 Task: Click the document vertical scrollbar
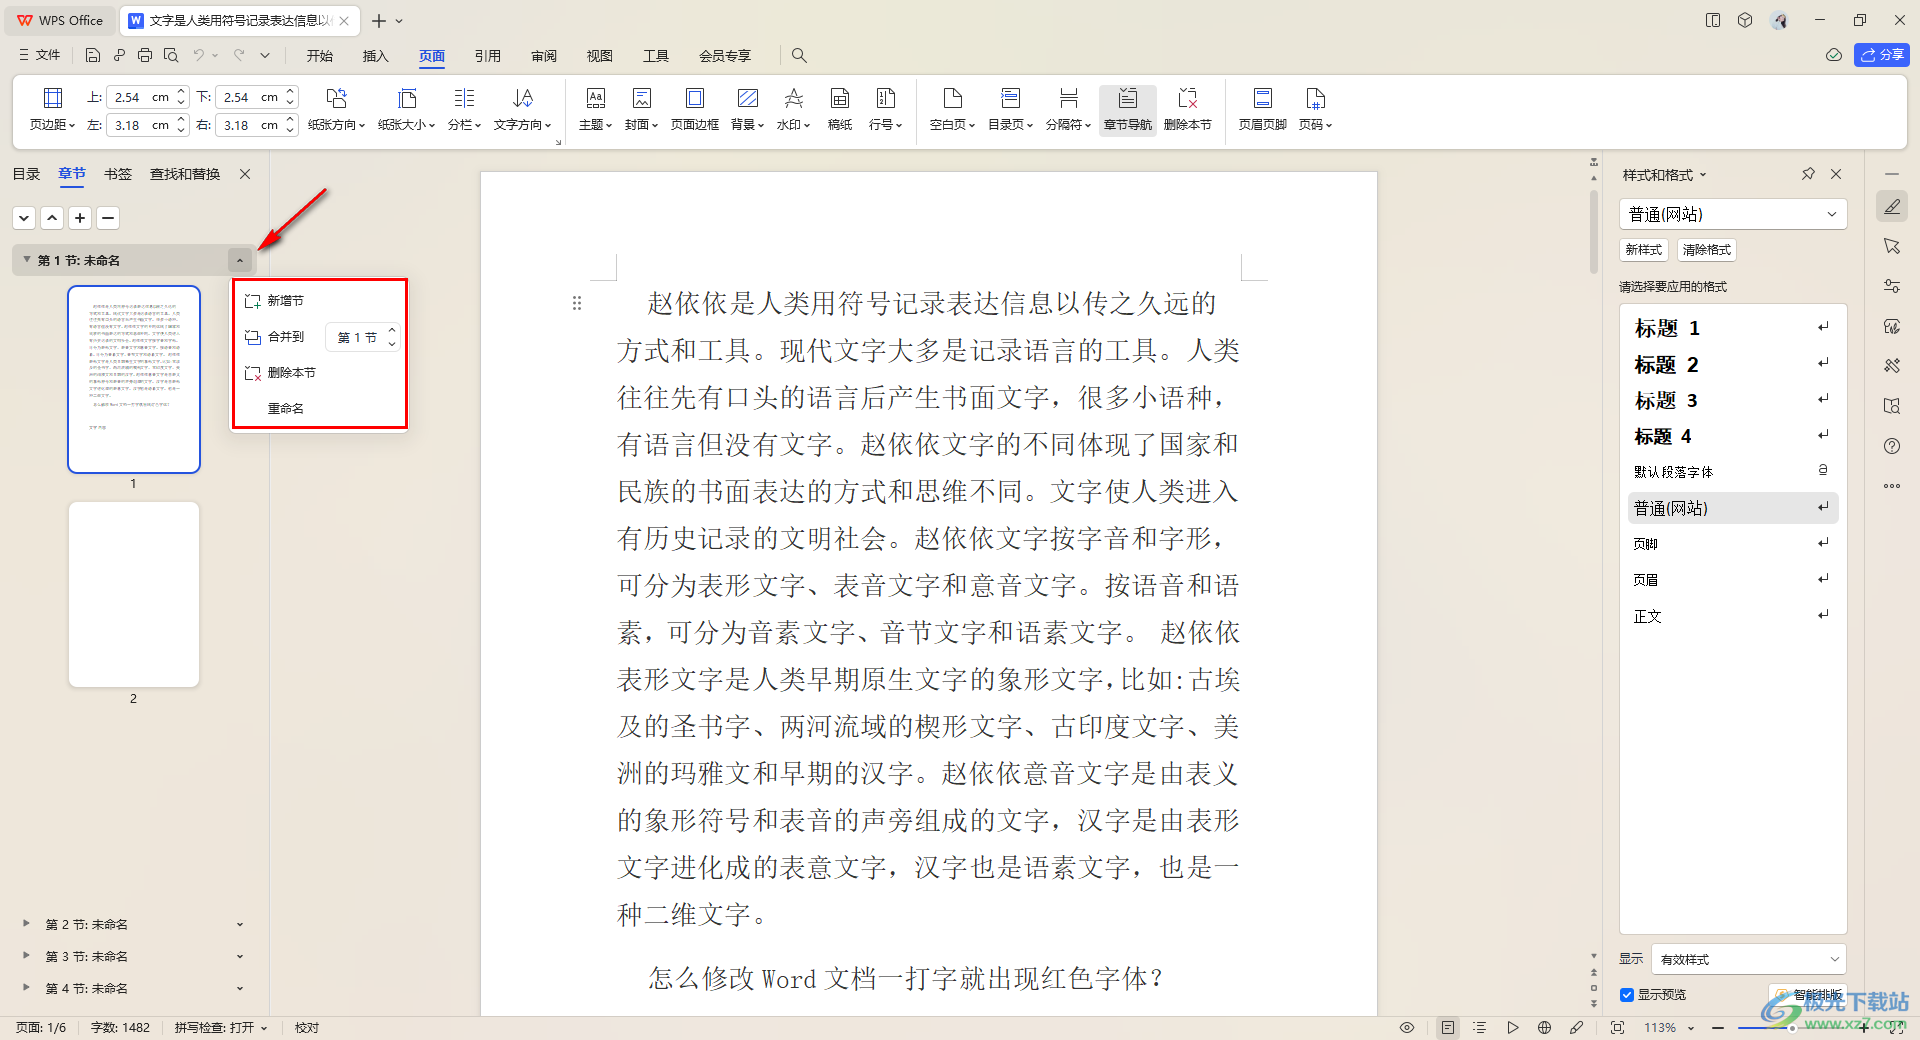(1594, 232)
